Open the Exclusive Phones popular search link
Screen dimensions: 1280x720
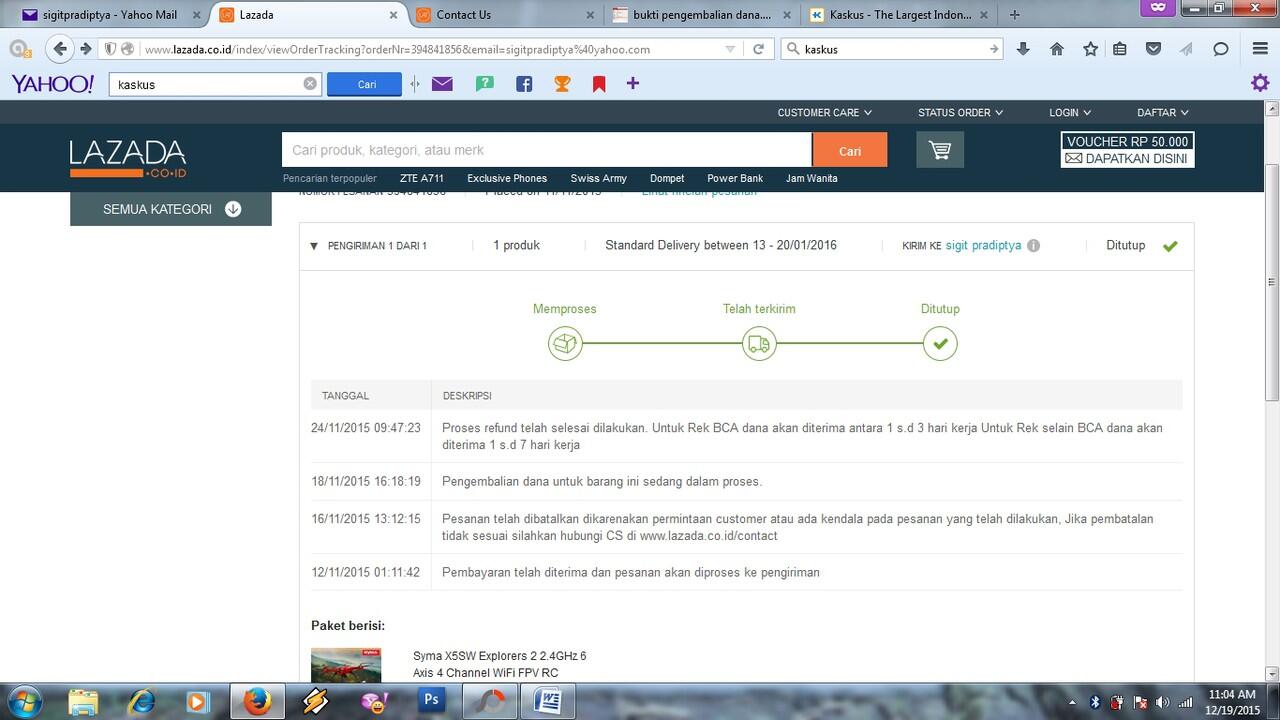pos(507,178)
